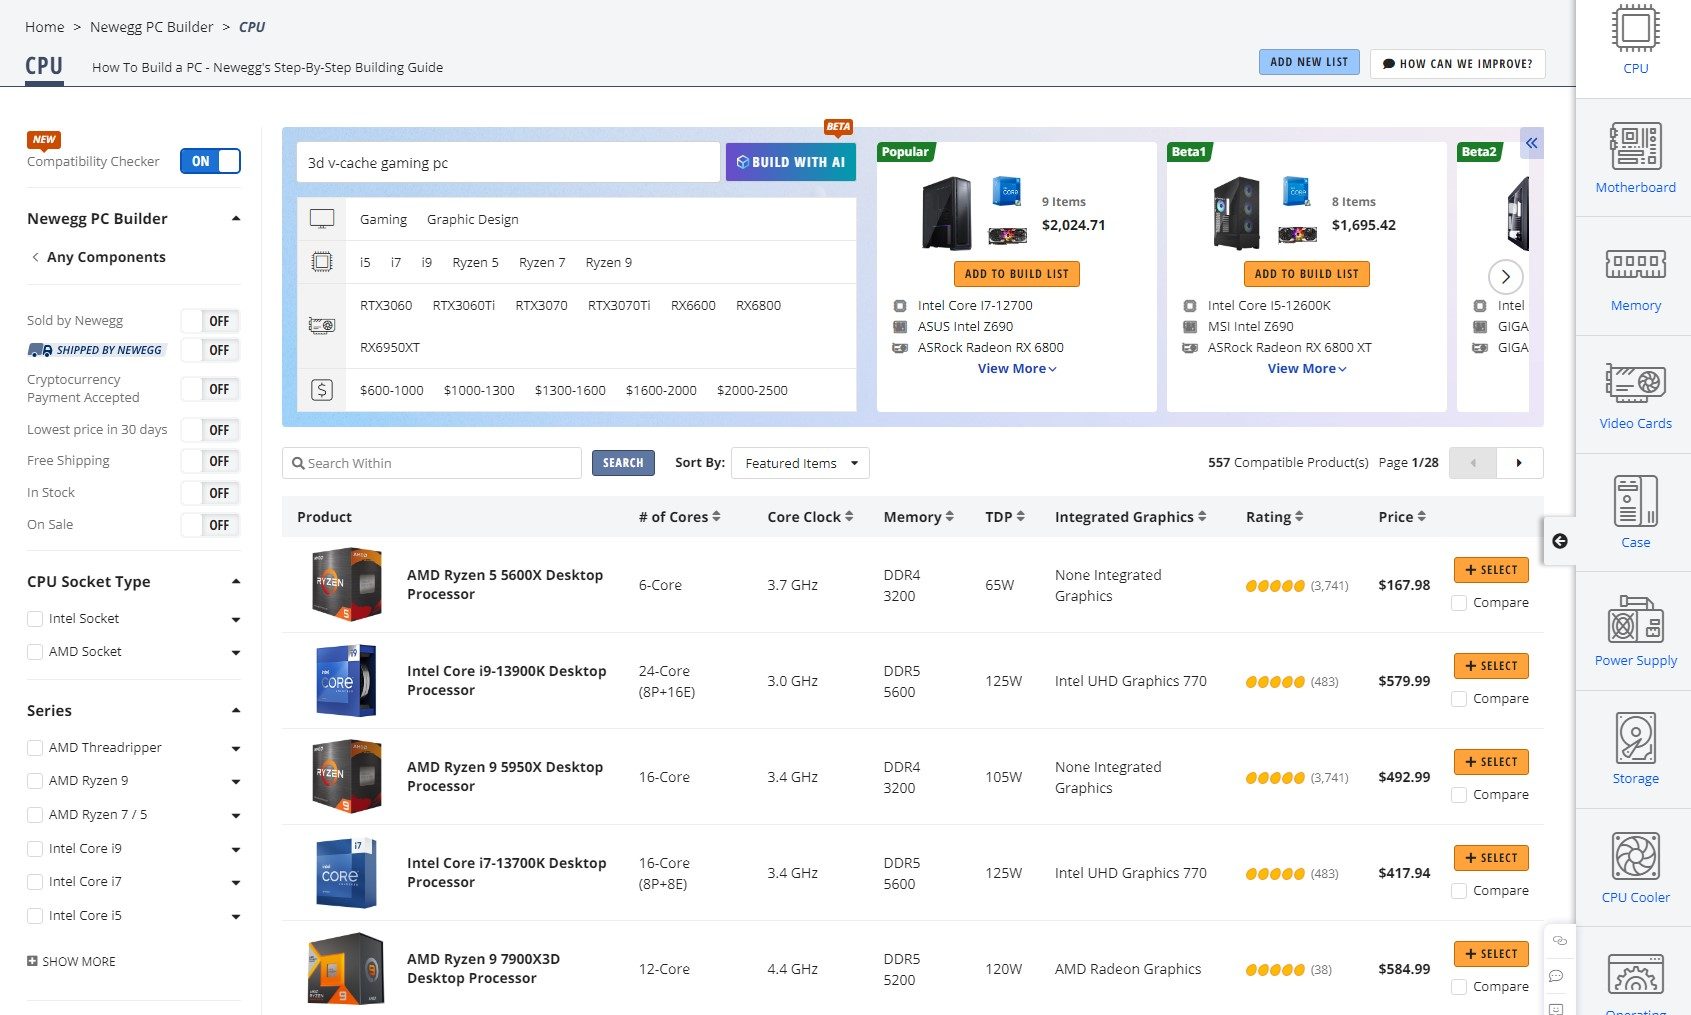Image resolution: width=1691 pixels, height=1015 pixels.
Task: Select the Storage component icon
Action: [1635, 738]
